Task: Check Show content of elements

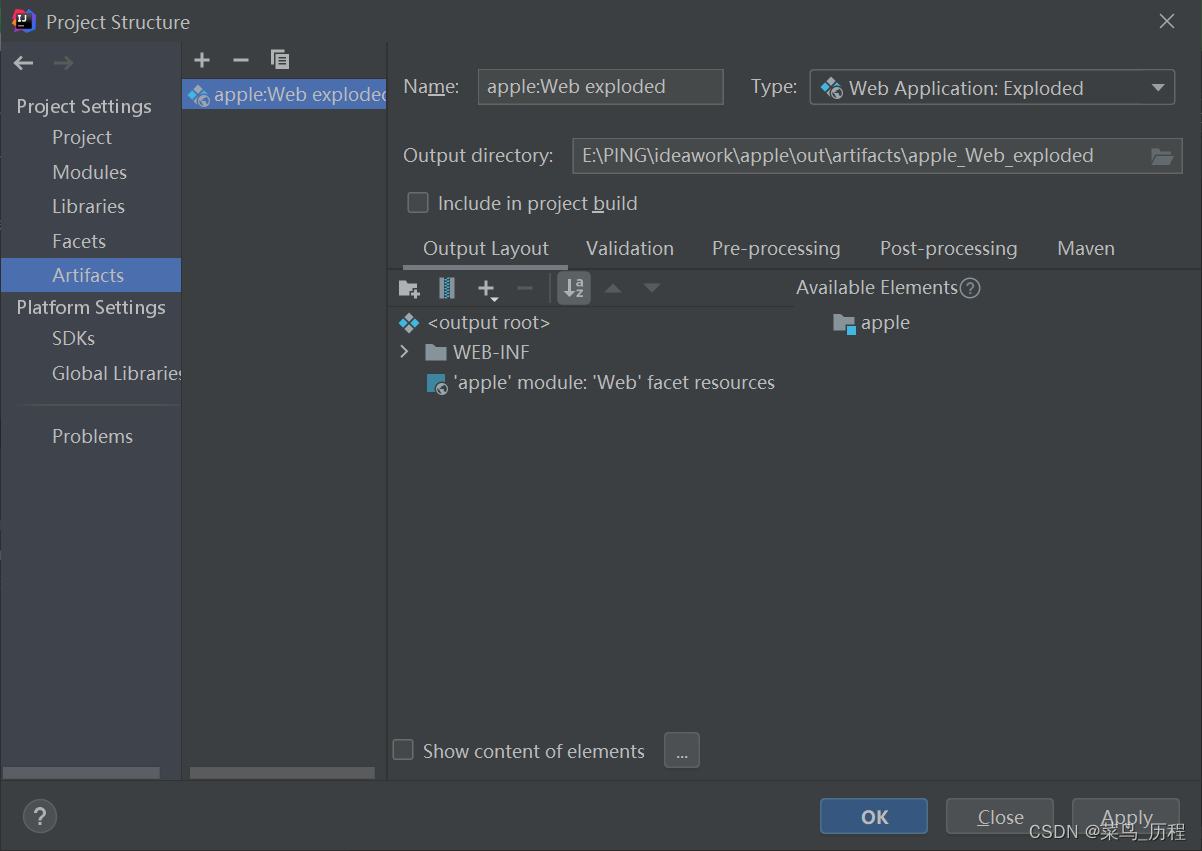Action: (403, 750)
